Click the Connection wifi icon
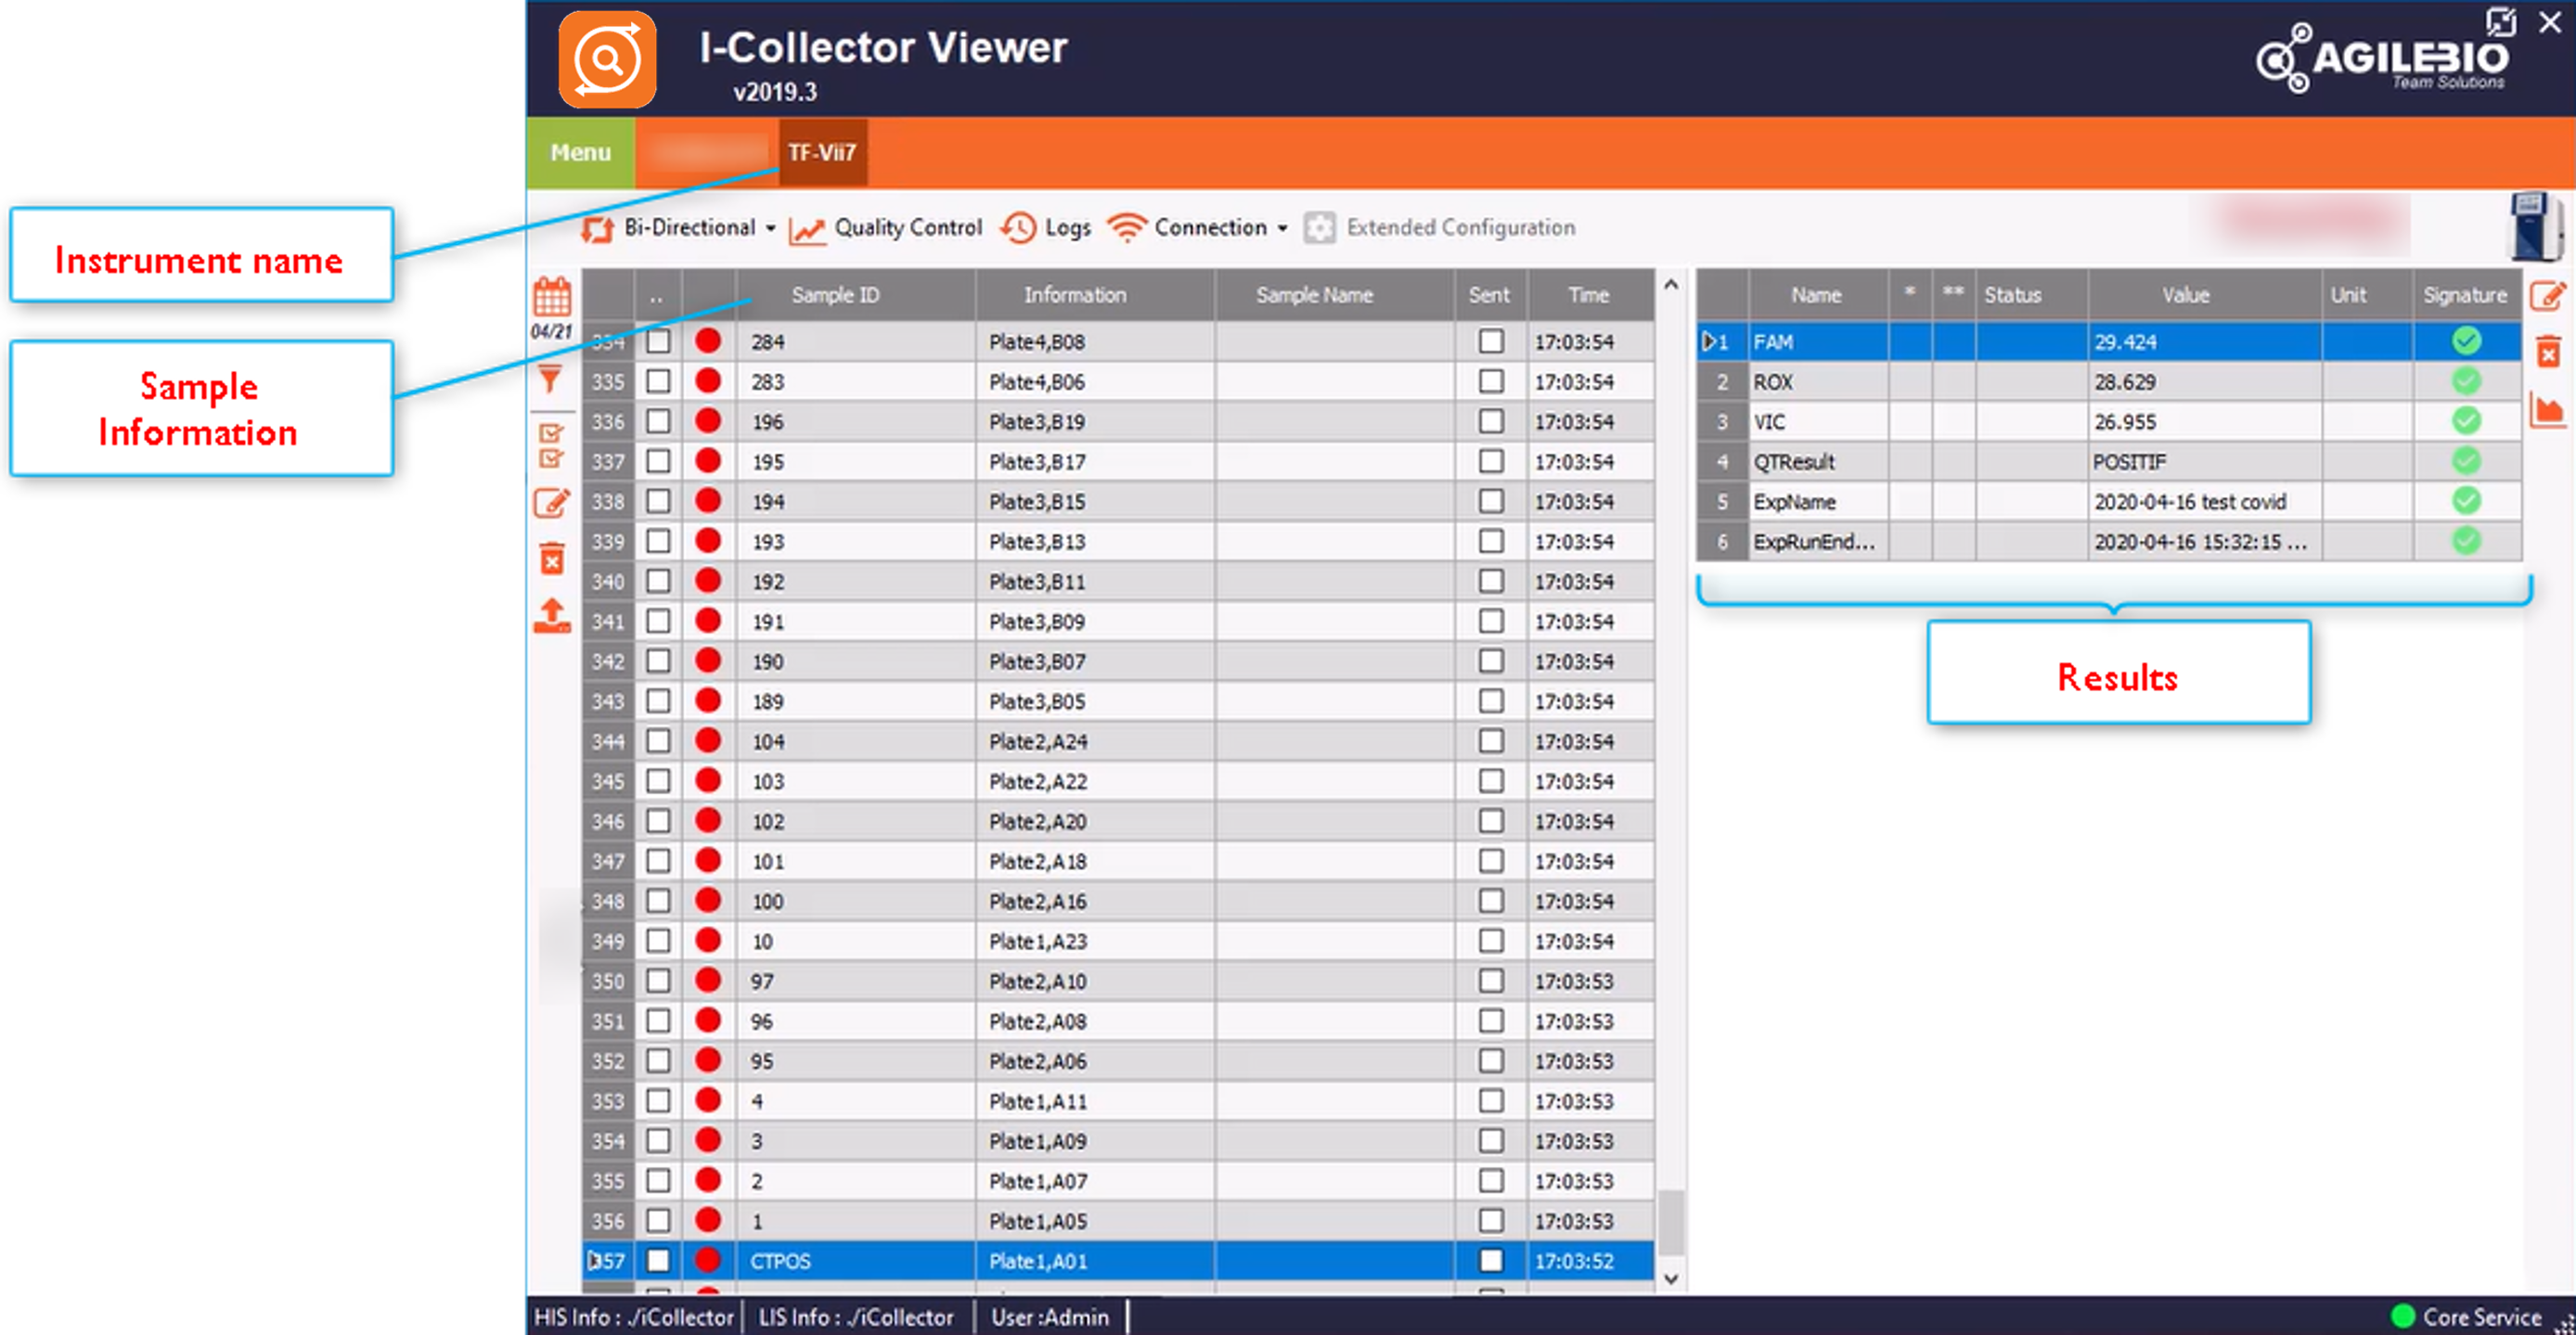The width and height of the screenshot is (2576, 1335). coord(1126,228)
